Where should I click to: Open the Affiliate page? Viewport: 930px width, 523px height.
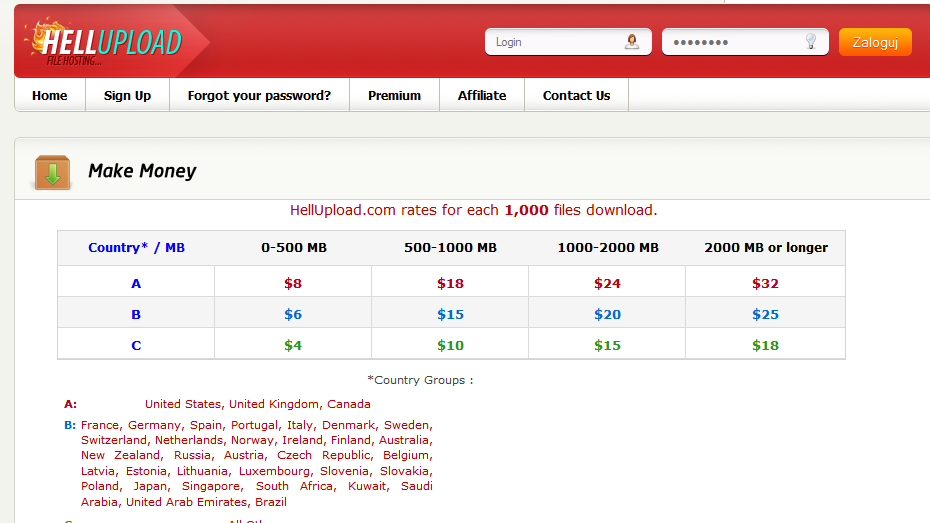coord(482,96)
